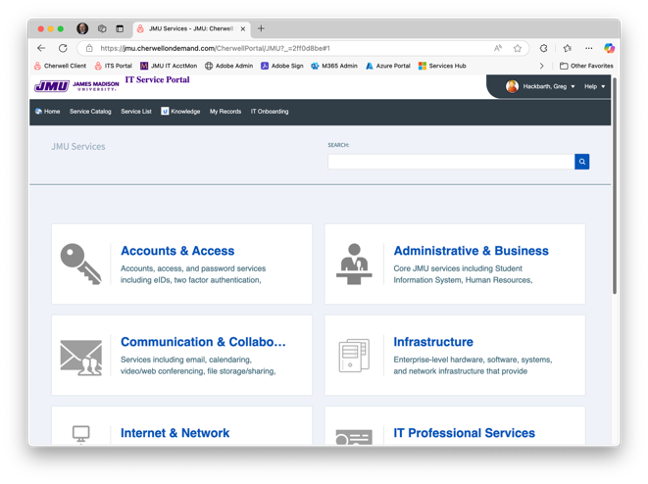
Task: Open Knowledge menu item
Action: tap(181, 112)
